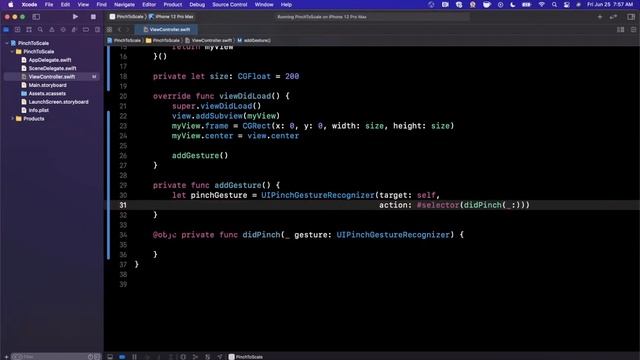Collapse the PinchToScale project root

7,43
